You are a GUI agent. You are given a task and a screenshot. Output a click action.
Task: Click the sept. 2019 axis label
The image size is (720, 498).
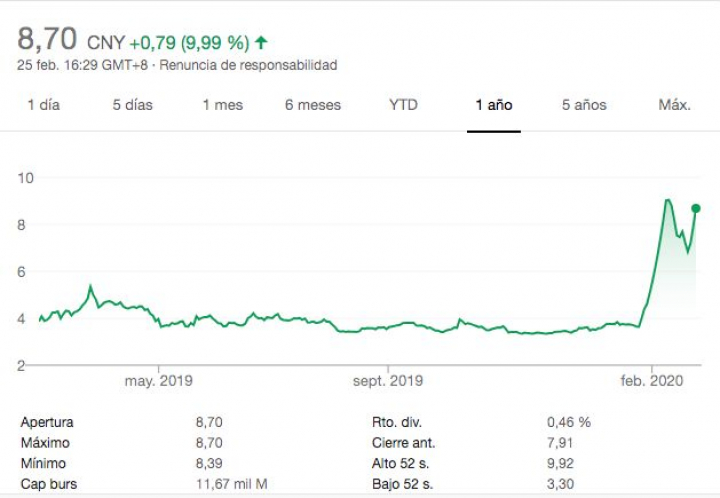pyautogui.click(x=389, y=381)
